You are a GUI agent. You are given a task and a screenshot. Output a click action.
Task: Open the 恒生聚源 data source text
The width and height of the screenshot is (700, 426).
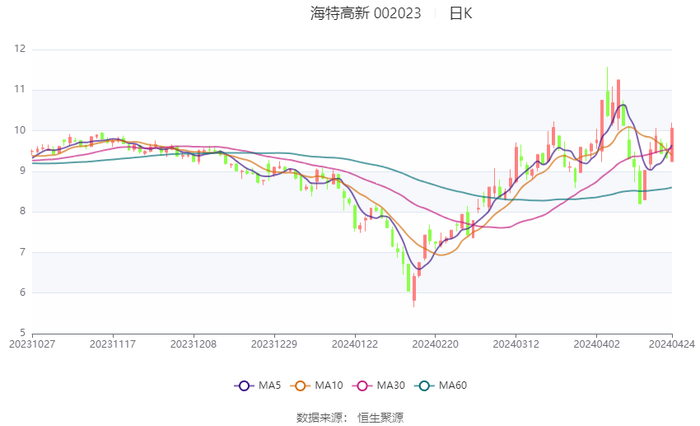(381, 416)
